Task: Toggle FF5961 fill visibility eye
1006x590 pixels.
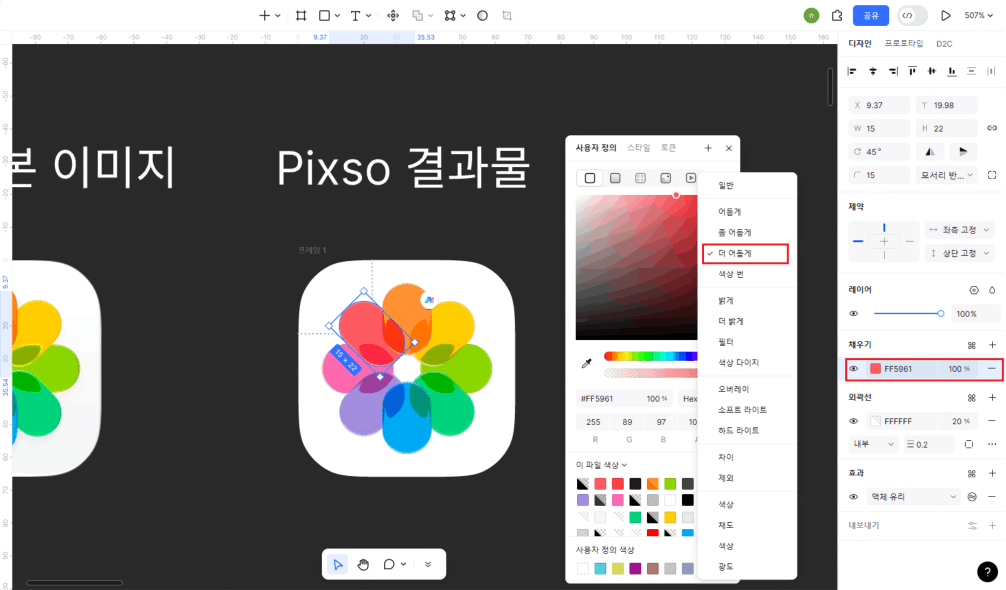Action: [x=853, y=369]
